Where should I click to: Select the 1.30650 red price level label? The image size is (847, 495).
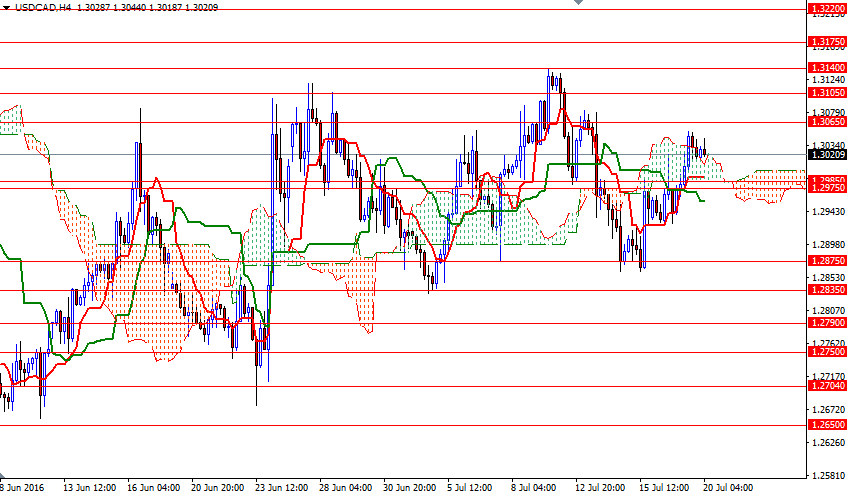(826, 122)
